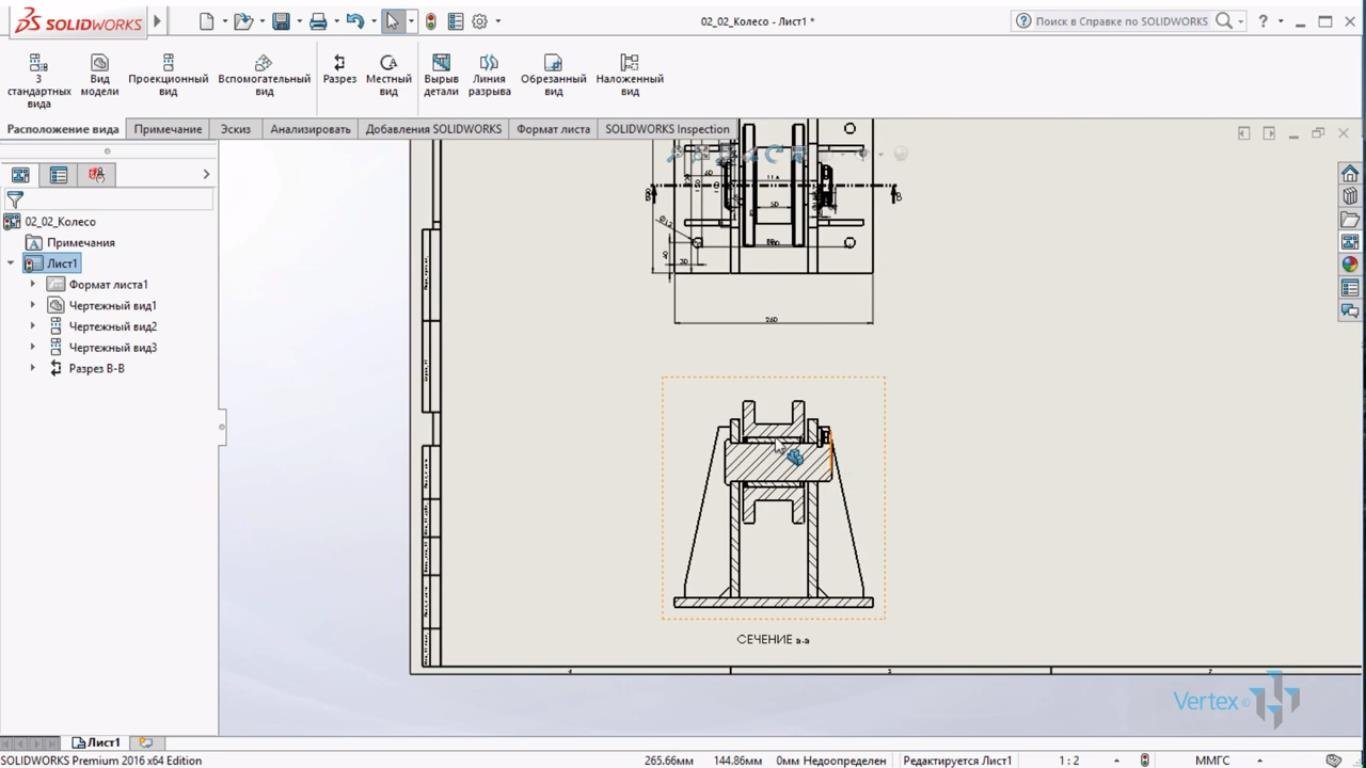This screenshot has height=768, width=1366.
Task: Click the Лист1 sheet tab at bottom
Action: click(97, 743)
